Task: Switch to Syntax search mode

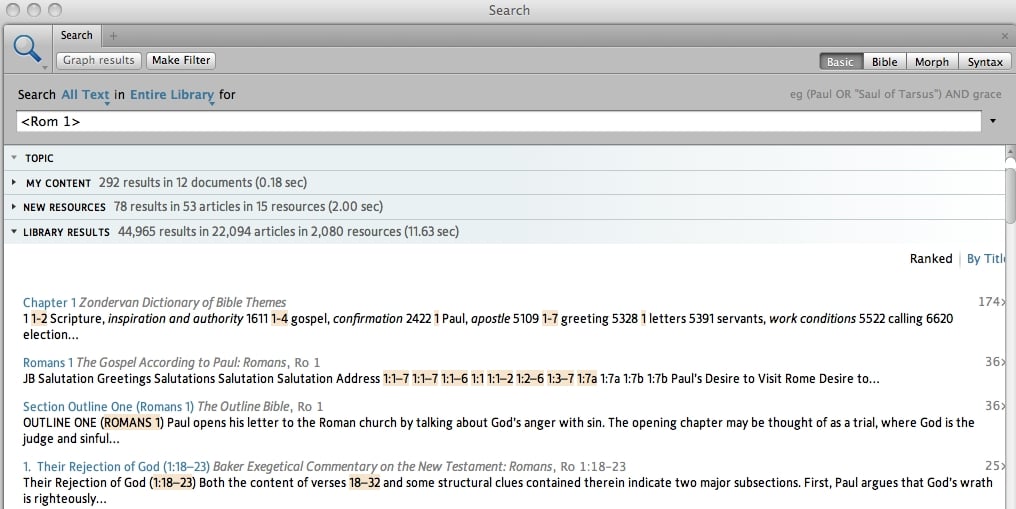Action: coord(985,62)
